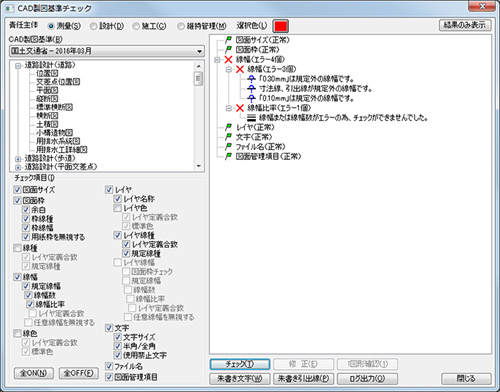500x392 pixels.
Task: Click red X icon beside 線幅比率(エラー-1個)
Action: point(240,108)
